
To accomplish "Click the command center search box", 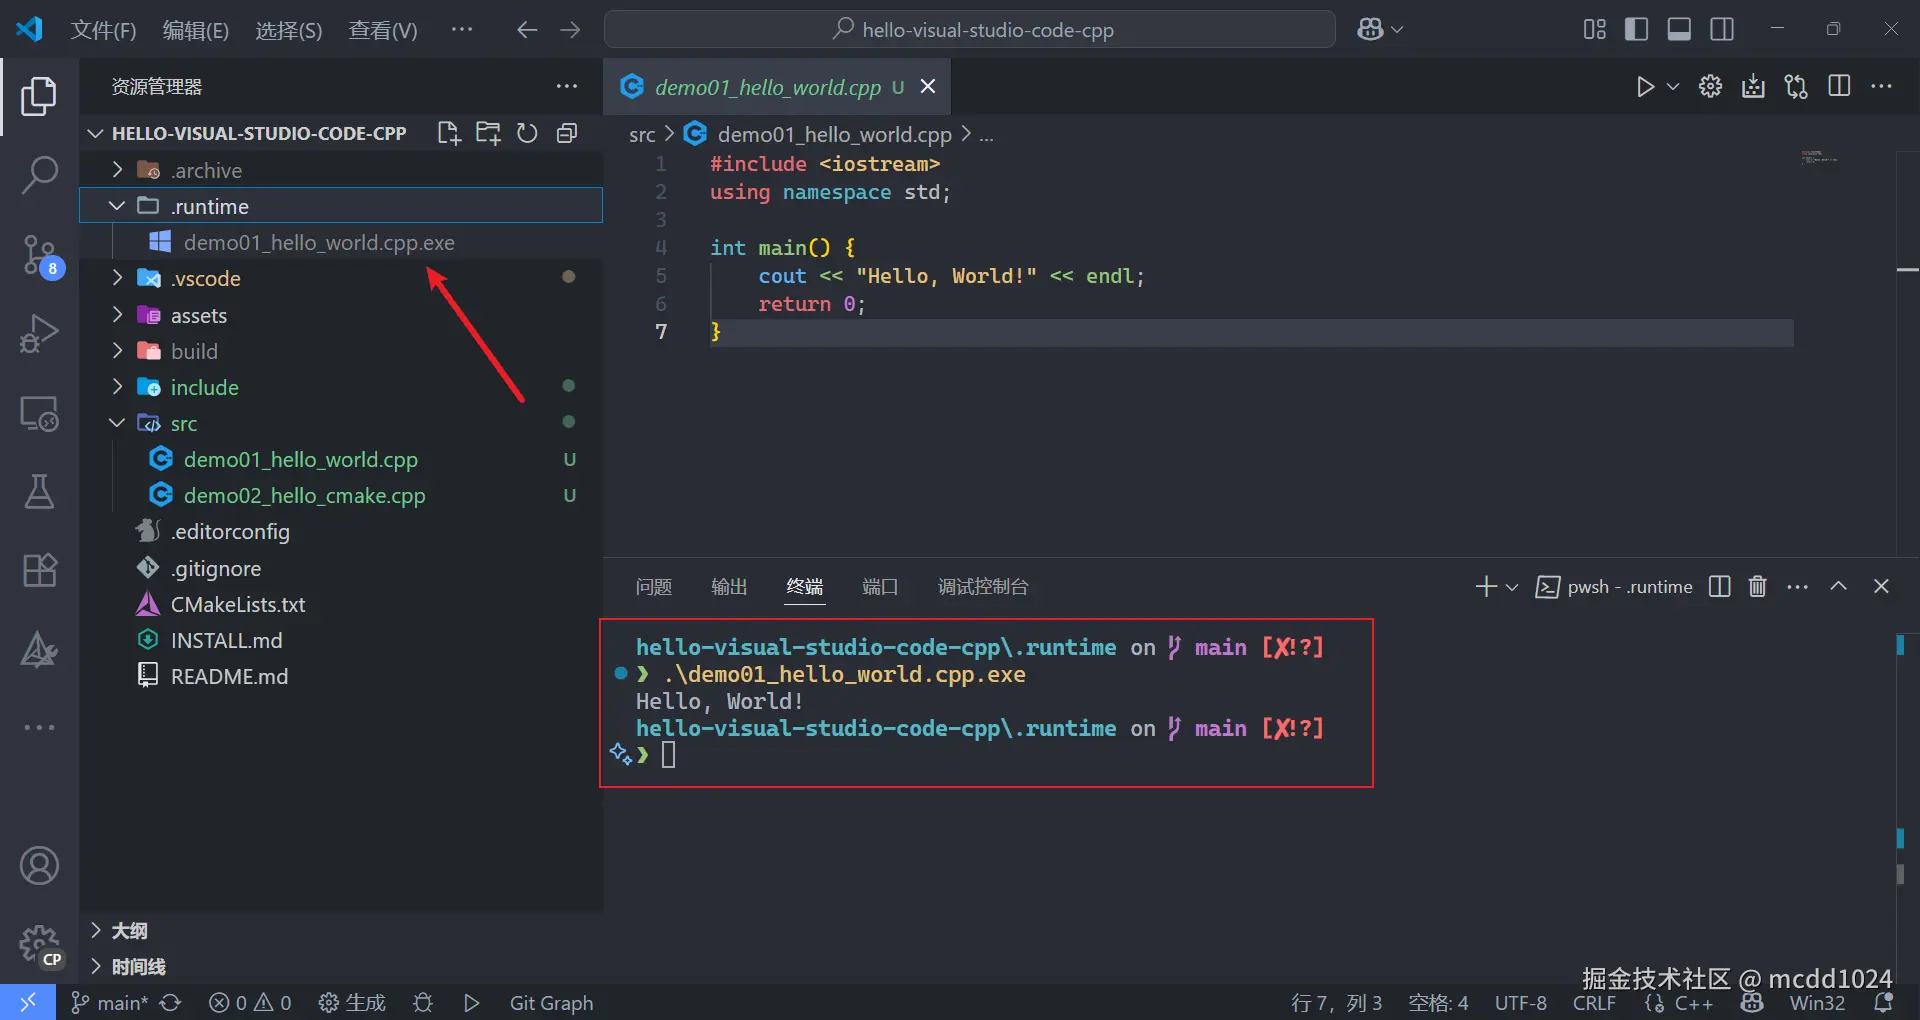I will click(x=970, y=30).
